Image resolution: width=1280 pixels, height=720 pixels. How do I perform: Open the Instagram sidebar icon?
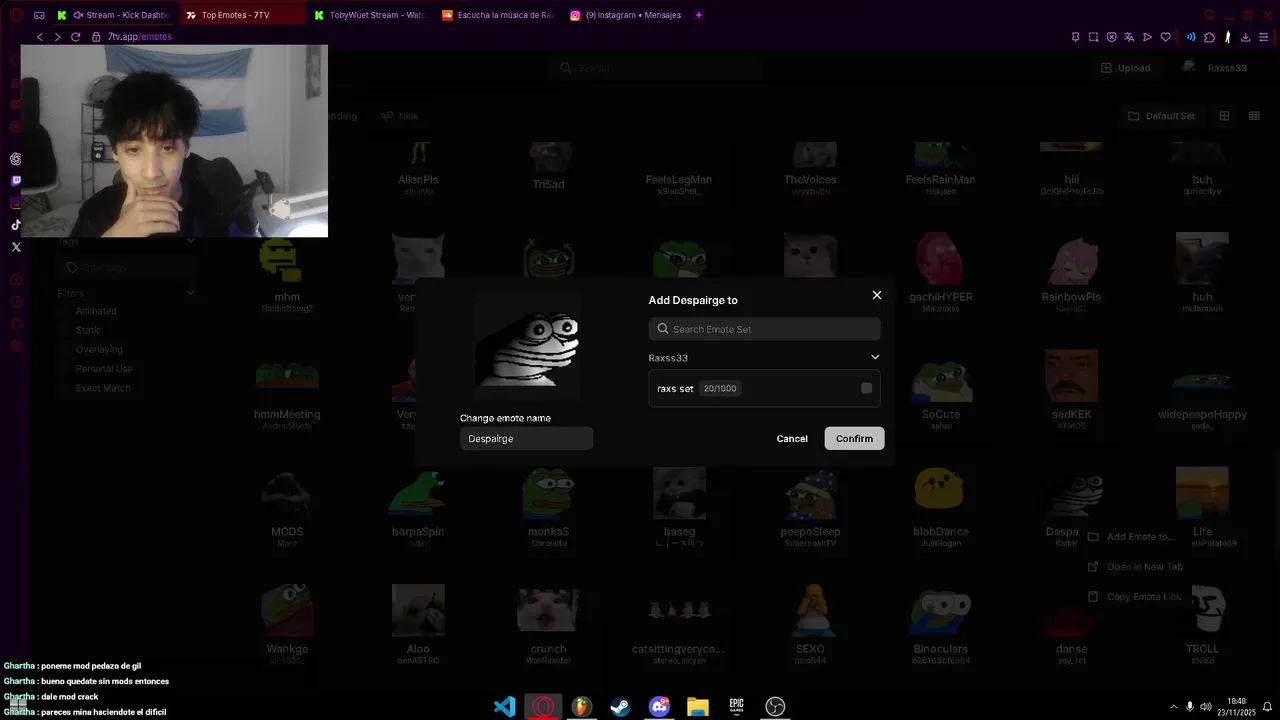tap(16, 203)
